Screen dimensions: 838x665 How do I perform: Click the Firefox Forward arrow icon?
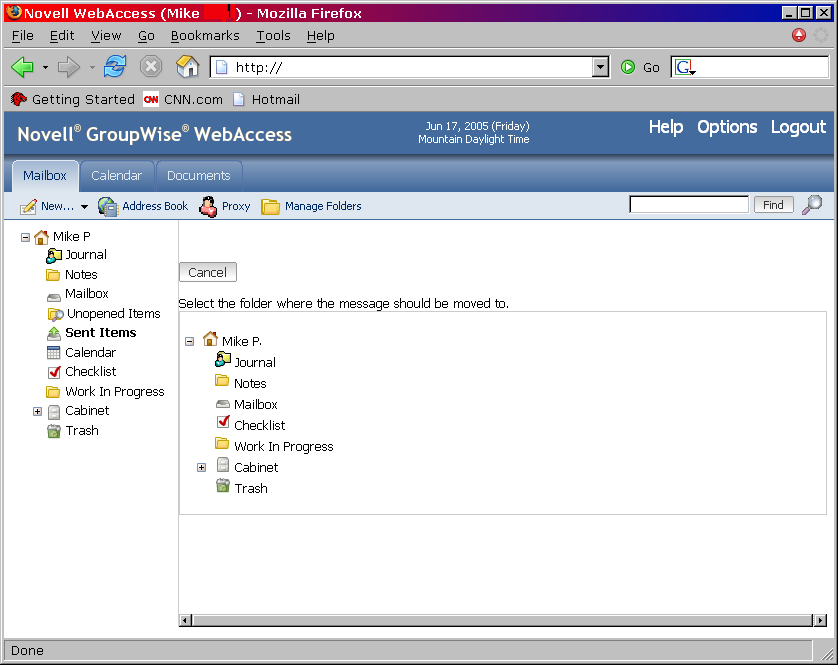point(68,67)
